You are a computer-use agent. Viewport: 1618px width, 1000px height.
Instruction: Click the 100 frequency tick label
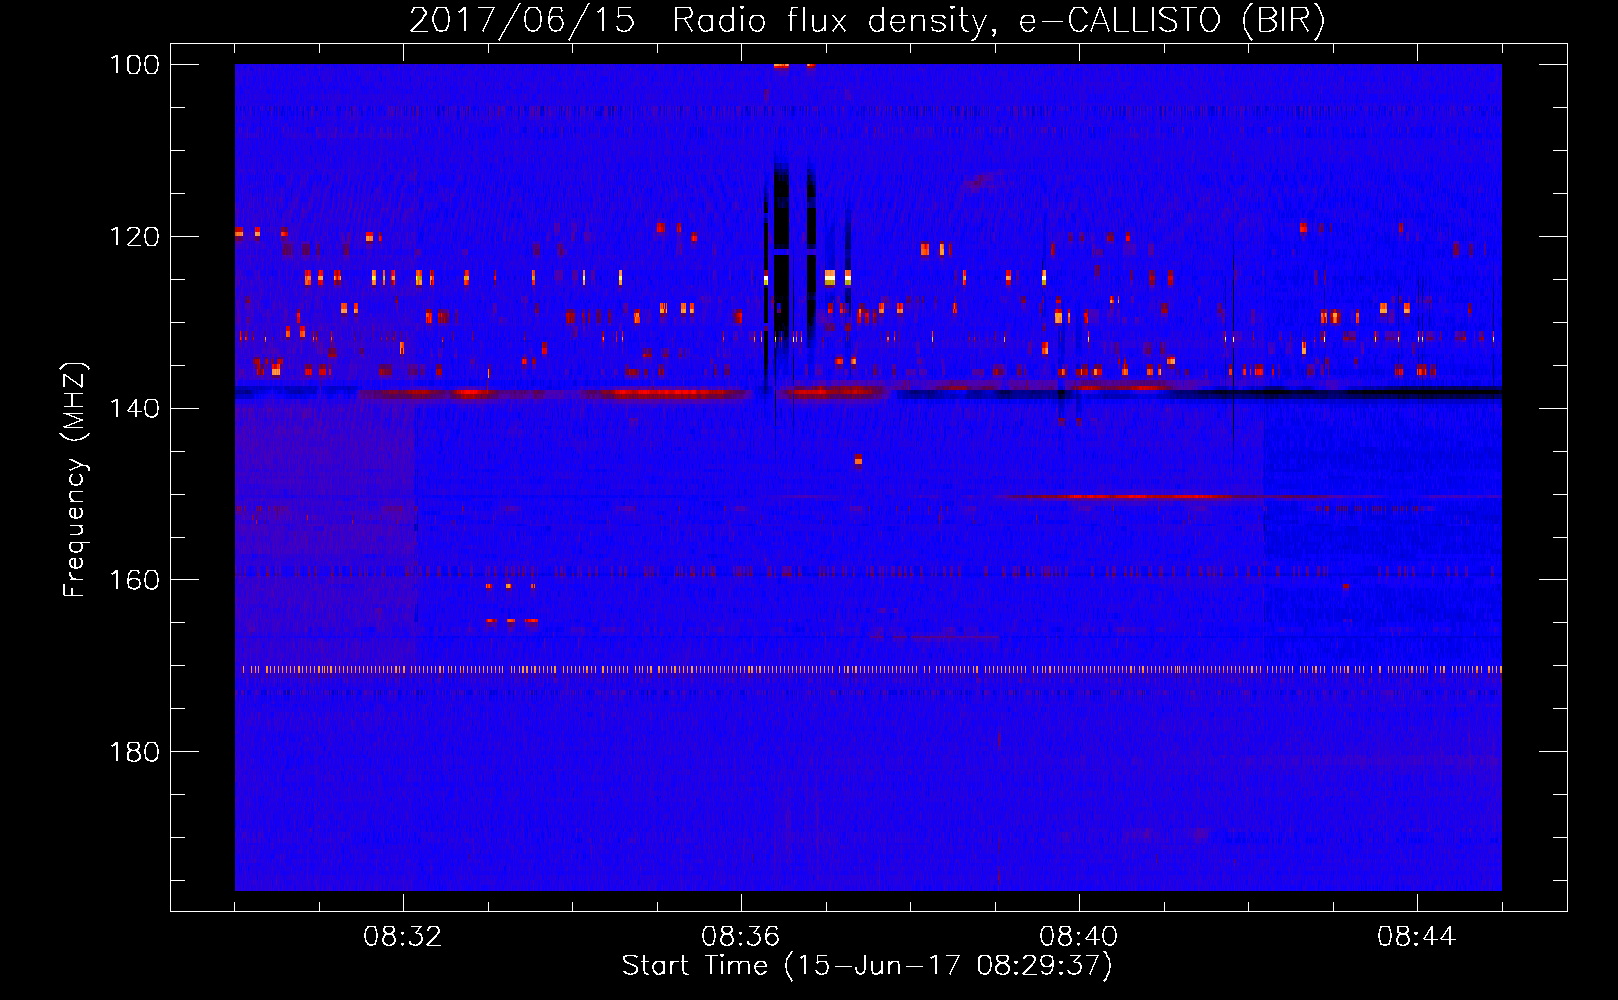pyautogui.click(x=134, y=65)
